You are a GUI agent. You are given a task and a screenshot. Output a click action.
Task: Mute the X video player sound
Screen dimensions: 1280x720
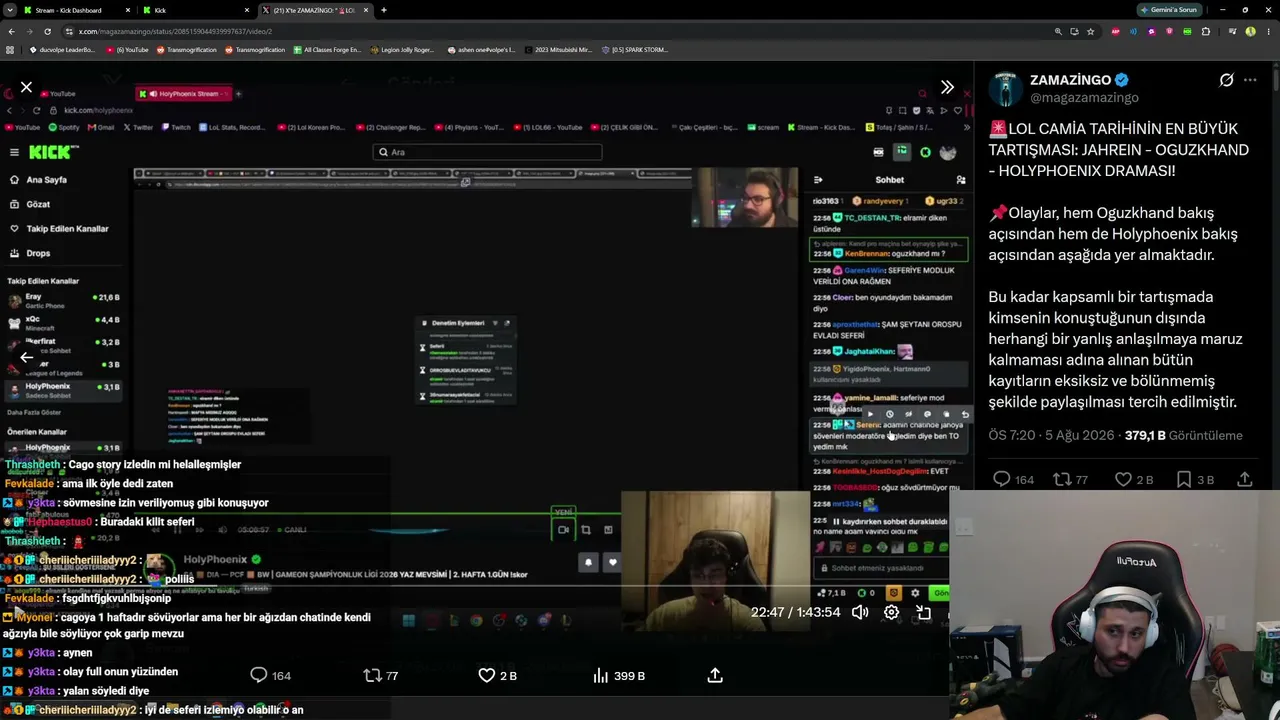(x=860, y=612)
